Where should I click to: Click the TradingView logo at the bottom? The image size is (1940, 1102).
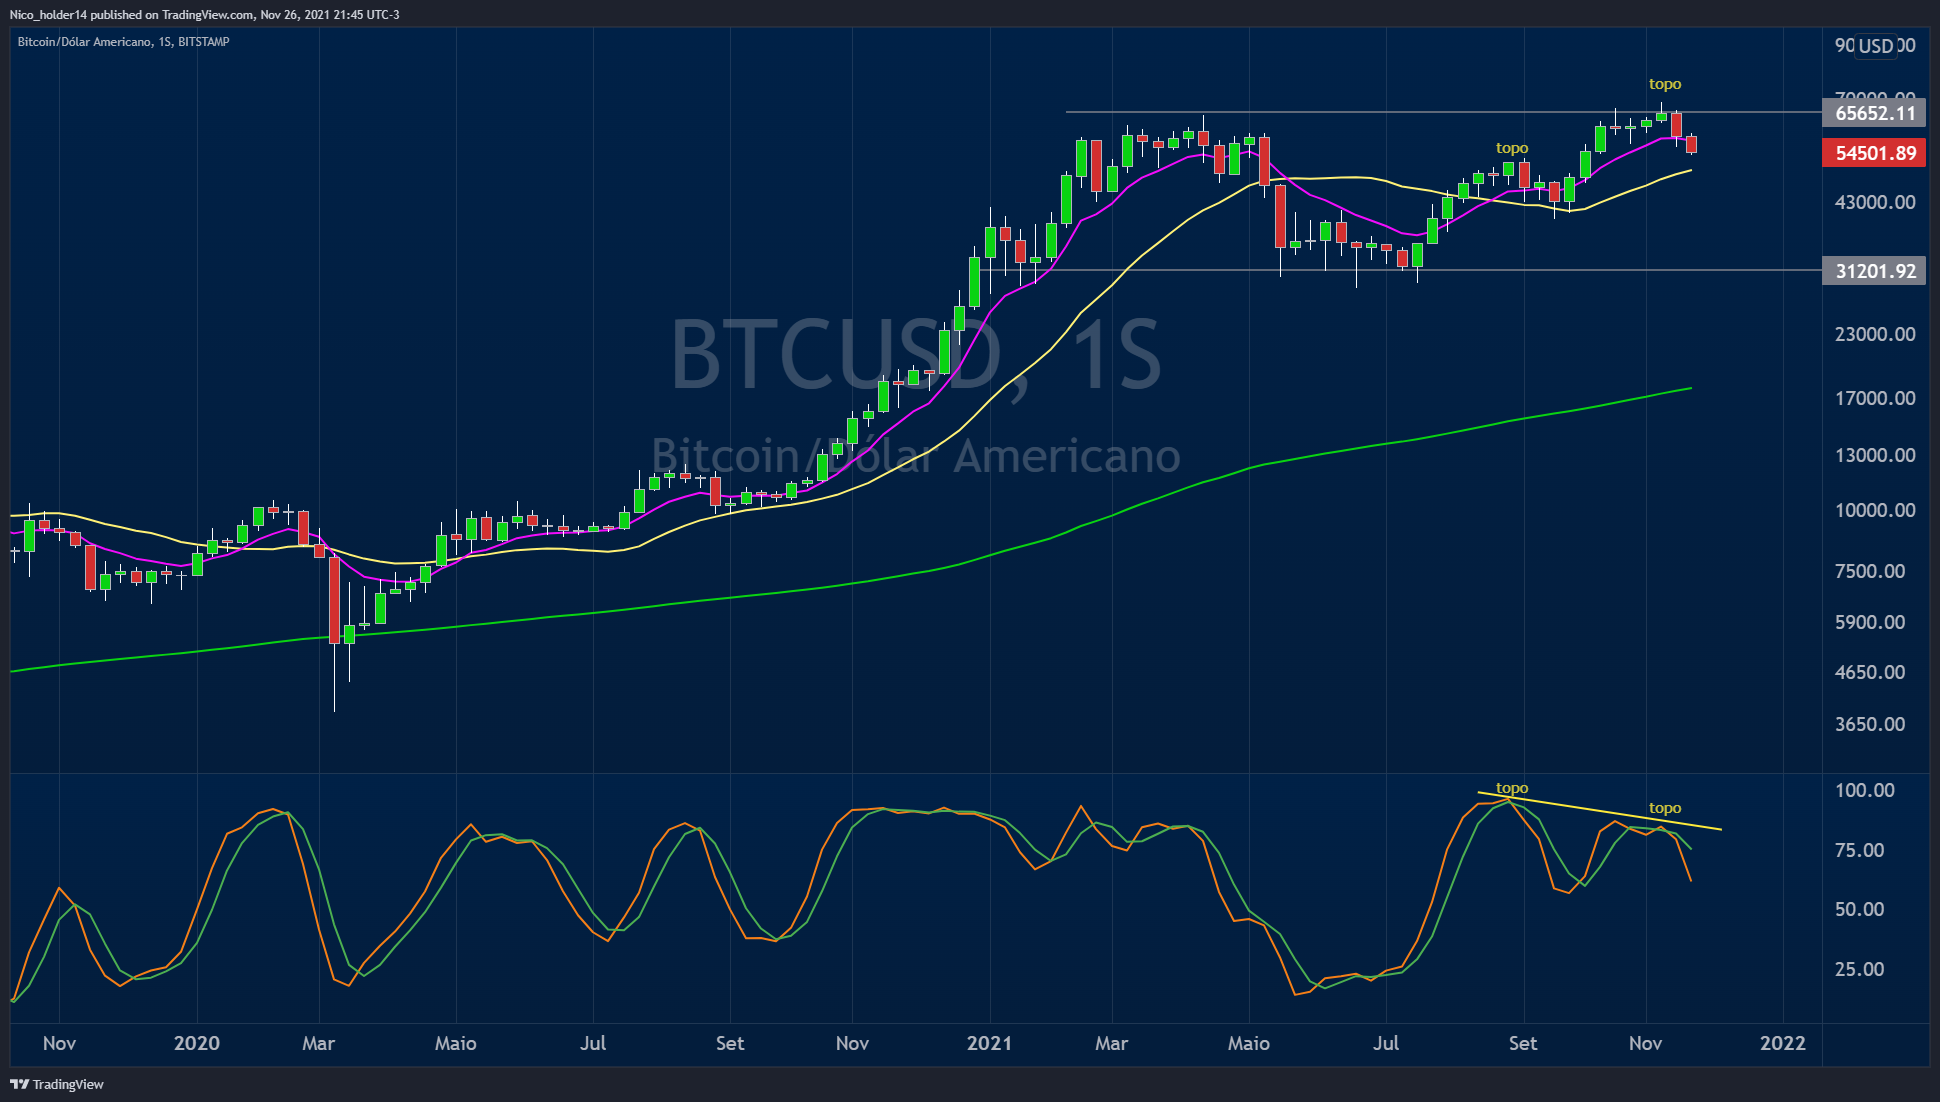click(57, 1084)
